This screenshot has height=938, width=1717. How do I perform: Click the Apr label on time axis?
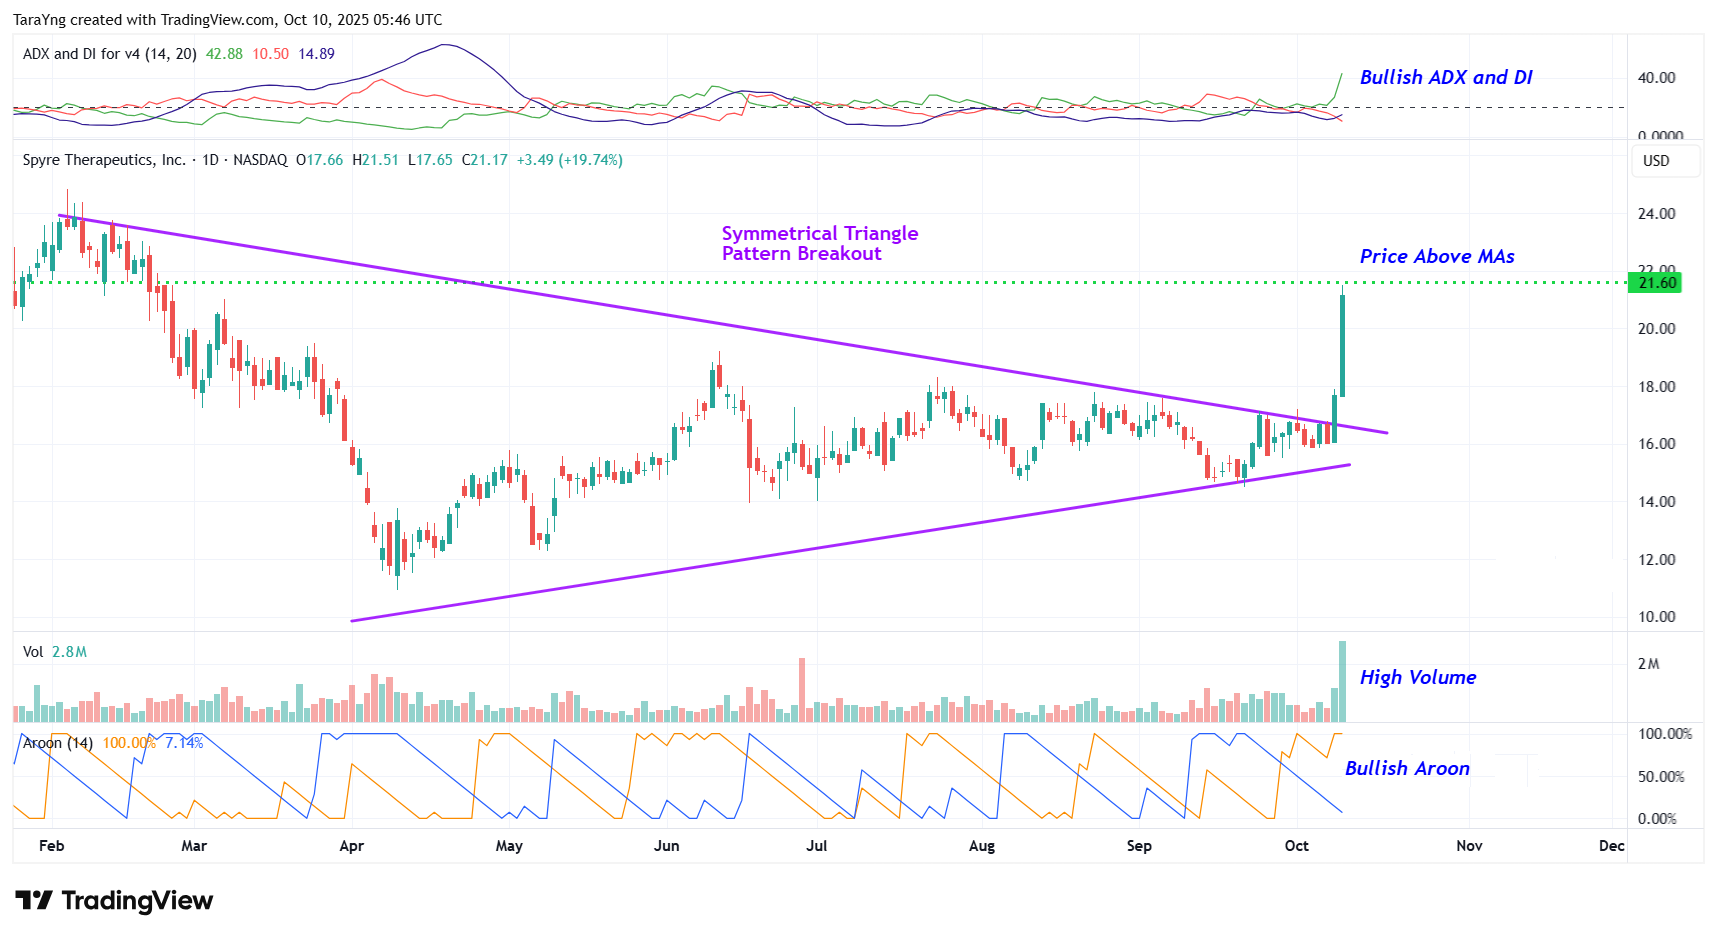click(351, 846)
